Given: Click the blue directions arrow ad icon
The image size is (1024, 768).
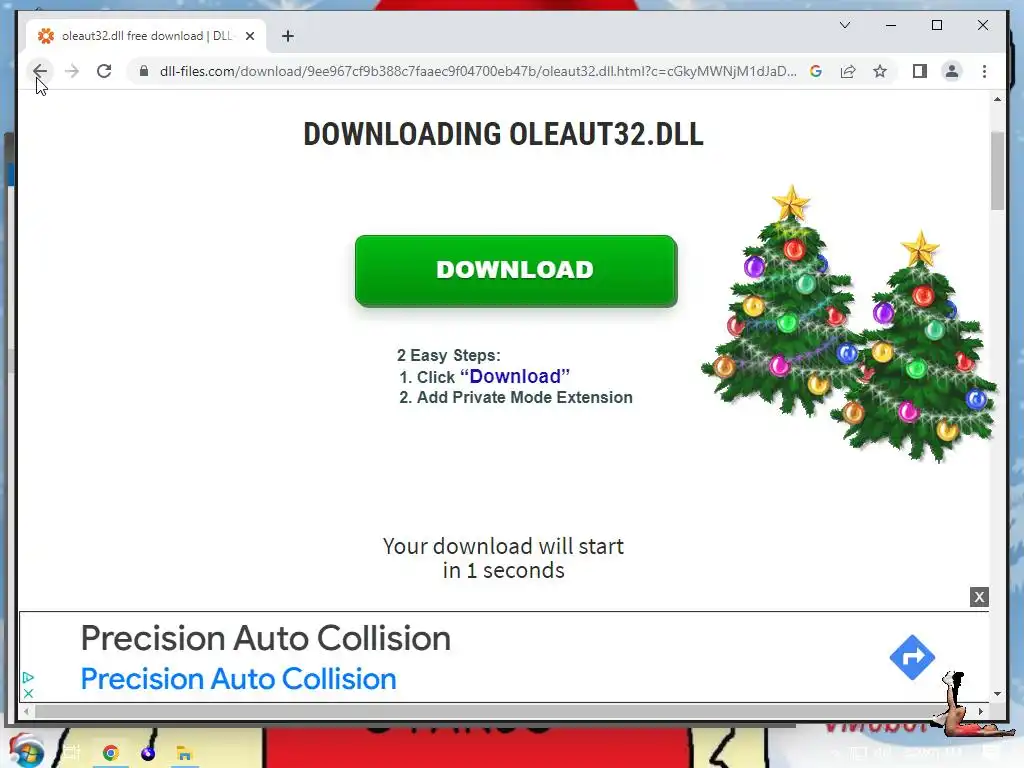Looking at the screenshot, I should point(912,657).
